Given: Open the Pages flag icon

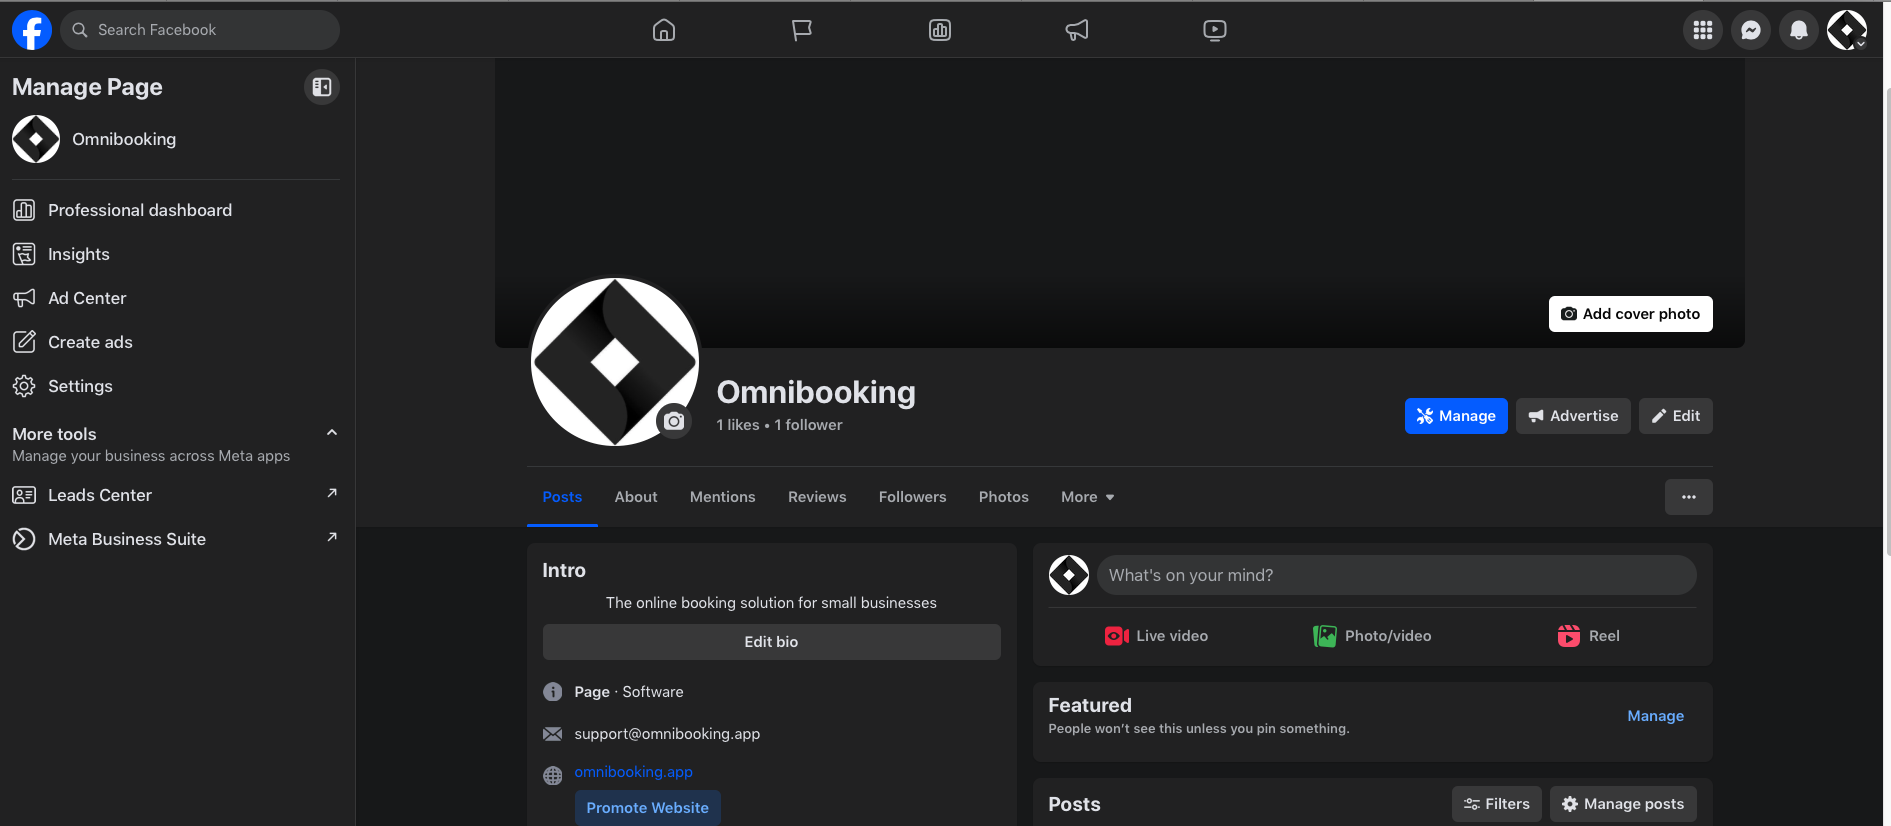Looking at the screenshot, I should 802,30.
